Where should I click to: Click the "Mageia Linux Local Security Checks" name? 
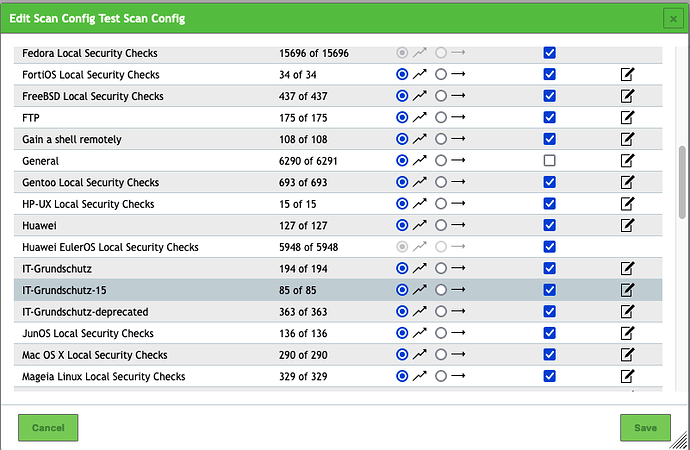point(104,377)
